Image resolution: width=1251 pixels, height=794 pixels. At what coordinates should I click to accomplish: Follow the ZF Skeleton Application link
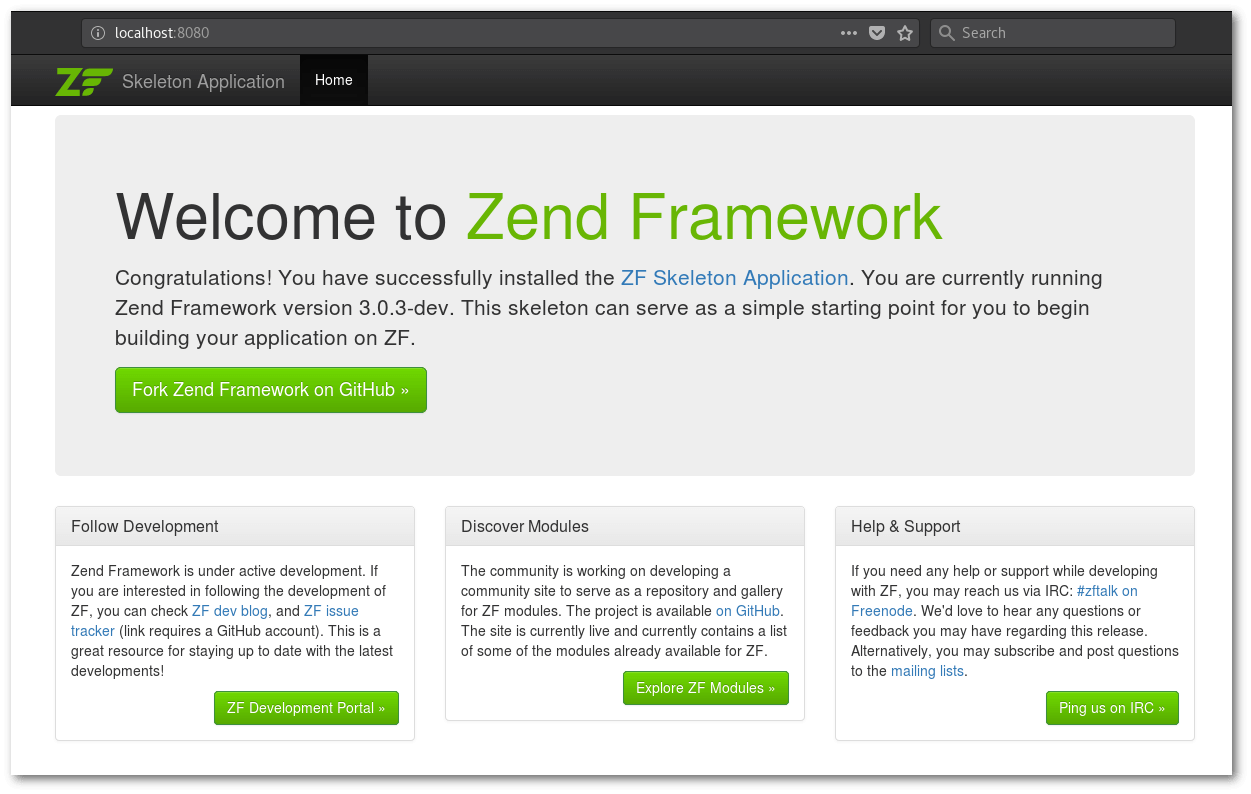point(735,278)
